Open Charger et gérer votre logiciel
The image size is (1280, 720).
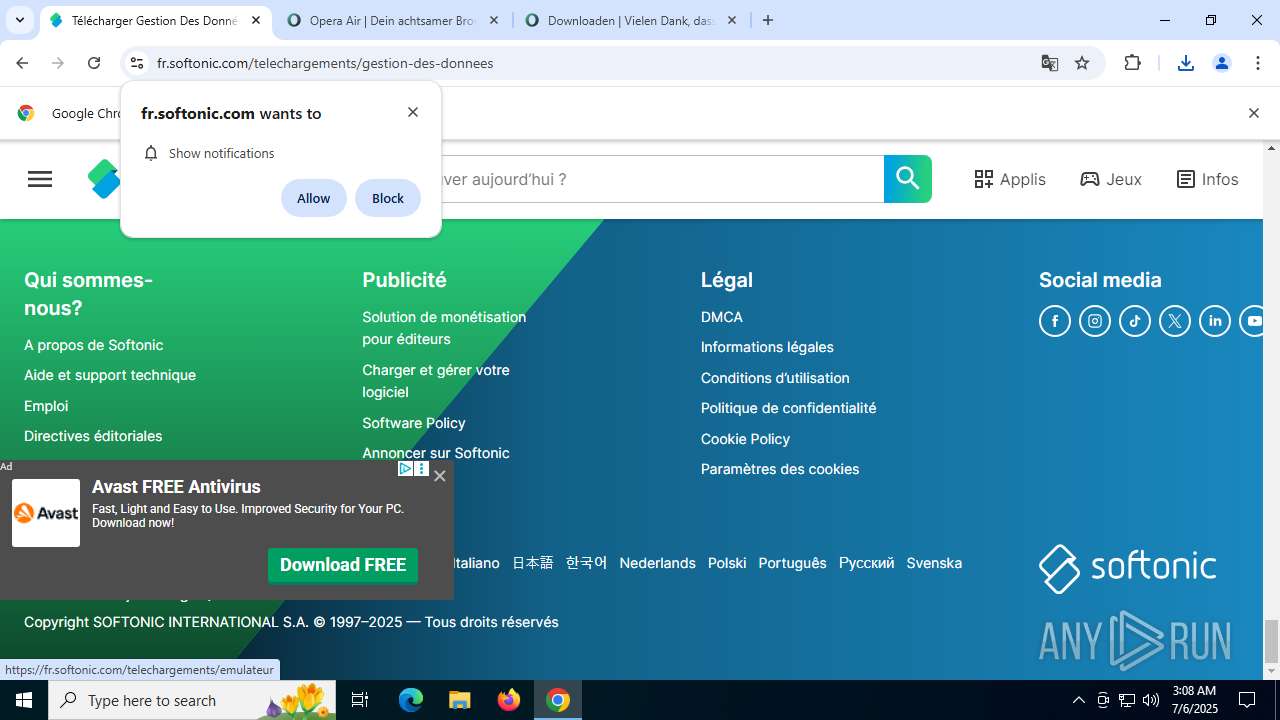tap(436, 381)
